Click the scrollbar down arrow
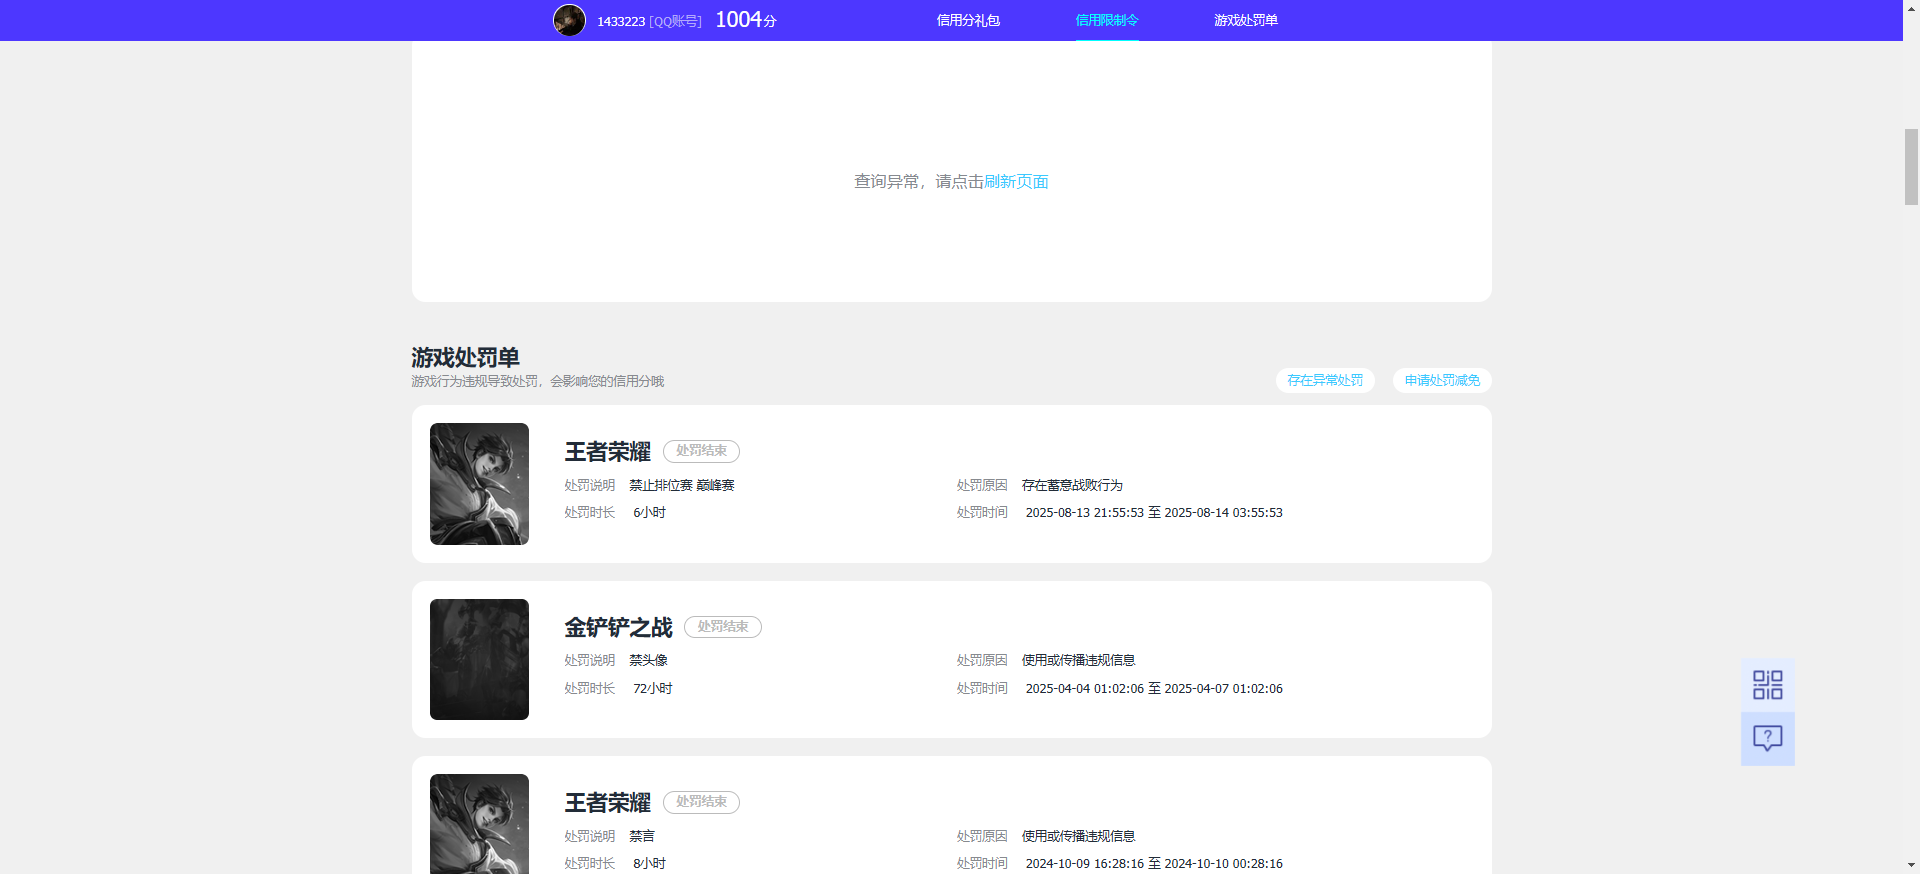Image resolution: width=1920 pixels, height=874 pixels. [x=1911, y=865]
